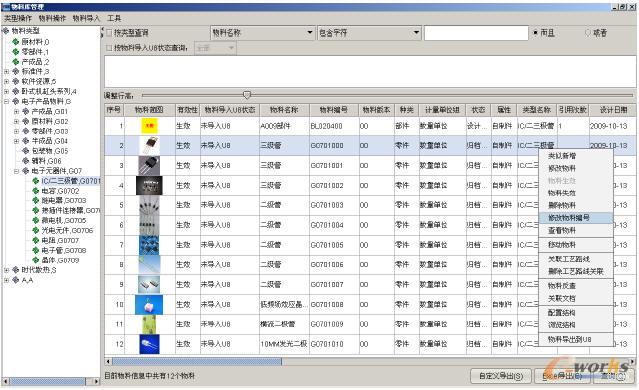Screen dimensions: 639x390
Task: Click the 物料导出到U8 context entry
Action: coord(569,339)
